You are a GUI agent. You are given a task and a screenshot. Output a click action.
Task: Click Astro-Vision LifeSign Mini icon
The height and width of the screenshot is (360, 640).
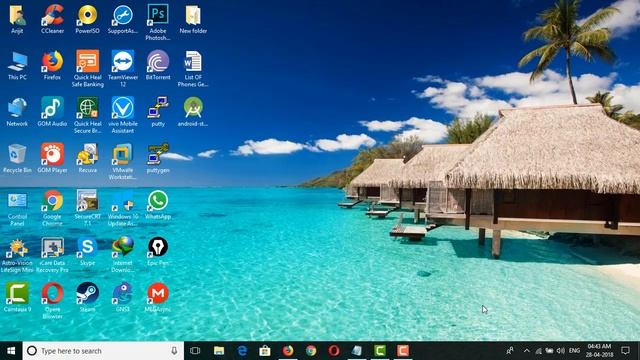[17, 255]
